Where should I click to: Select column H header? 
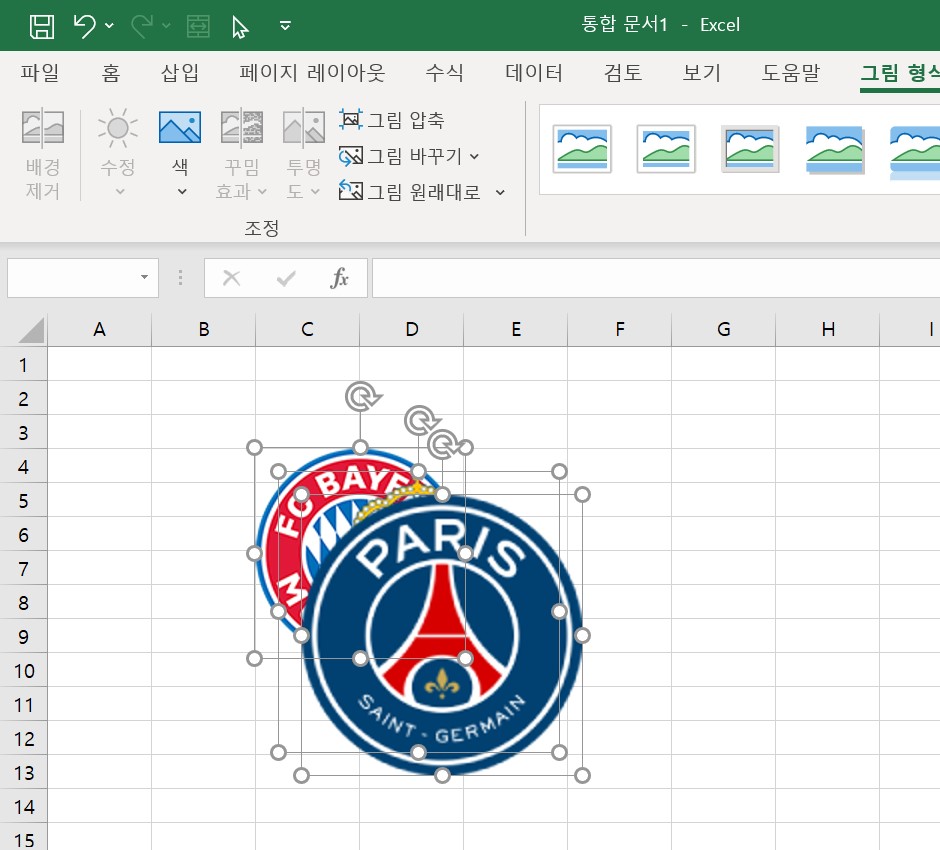(828, 329)
